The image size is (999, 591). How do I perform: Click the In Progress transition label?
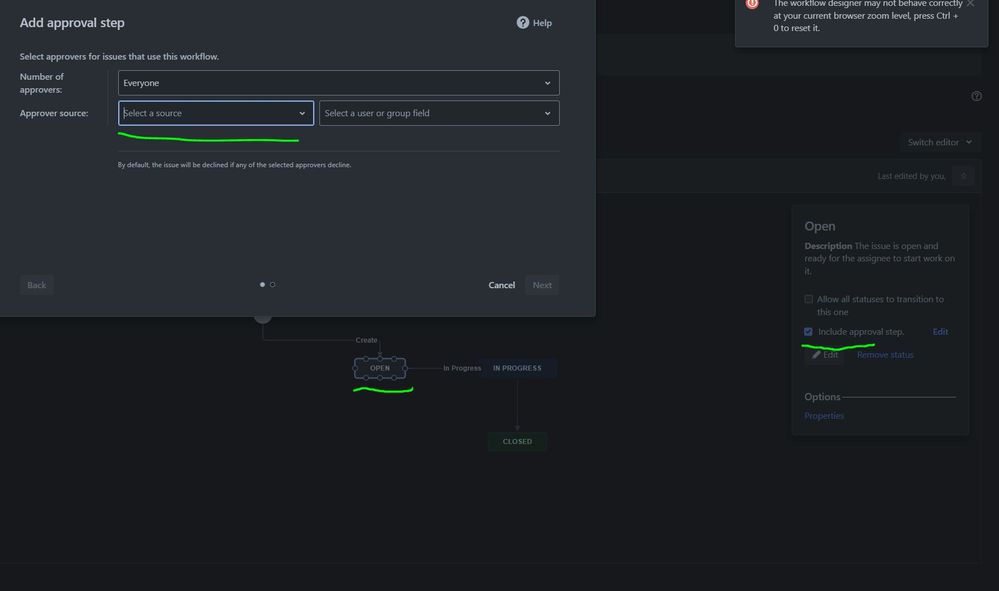coord(462,368)
